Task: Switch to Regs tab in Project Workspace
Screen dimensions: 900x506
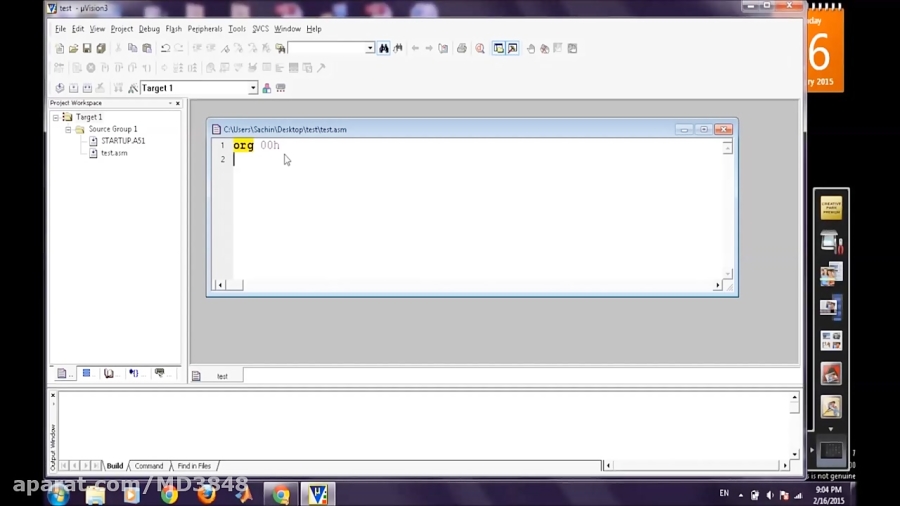Action: coord(87,373)
